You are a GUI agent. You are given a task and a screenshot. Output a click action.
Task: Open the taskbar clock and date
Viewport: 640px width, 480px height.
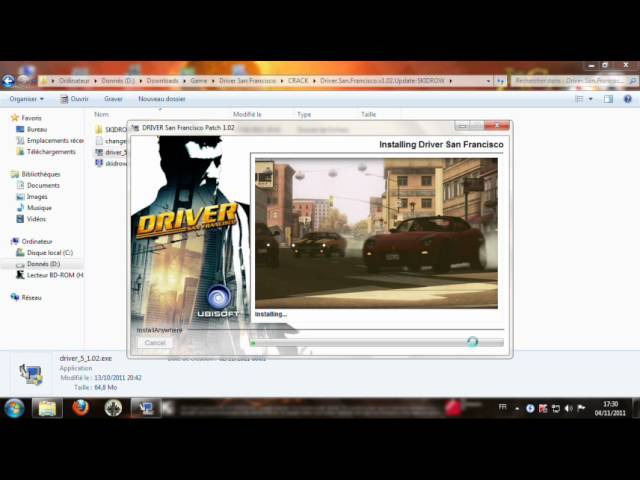pyautogui.click(x=610, y=408)
